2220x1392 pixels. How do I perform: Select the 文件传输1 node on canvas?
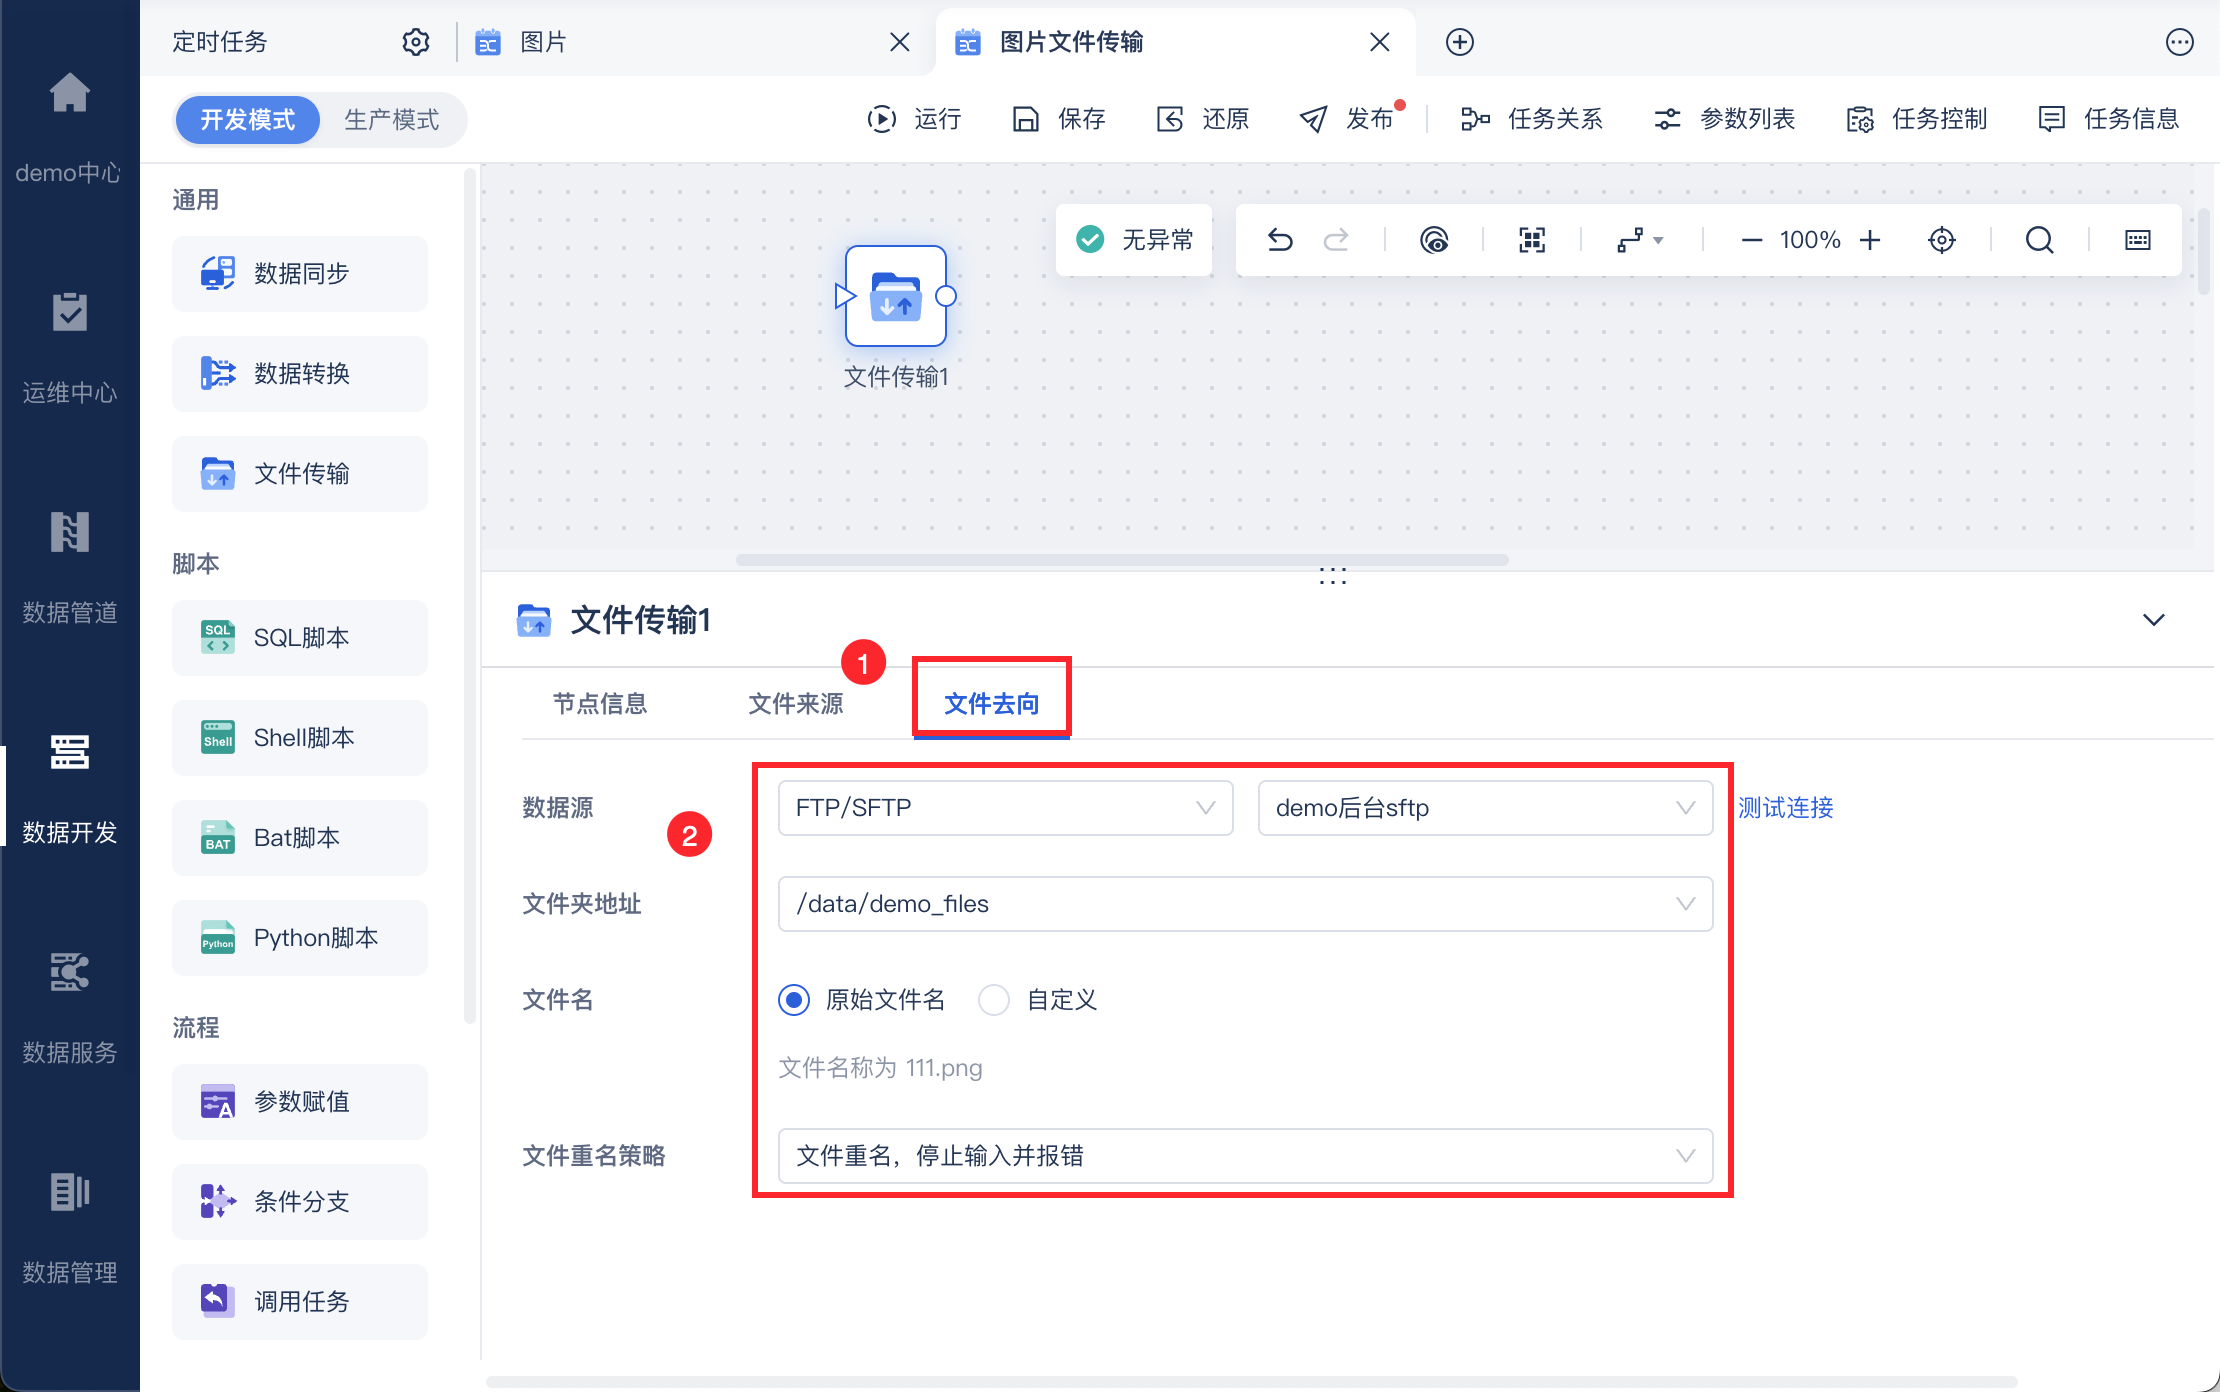pos(895,296)
